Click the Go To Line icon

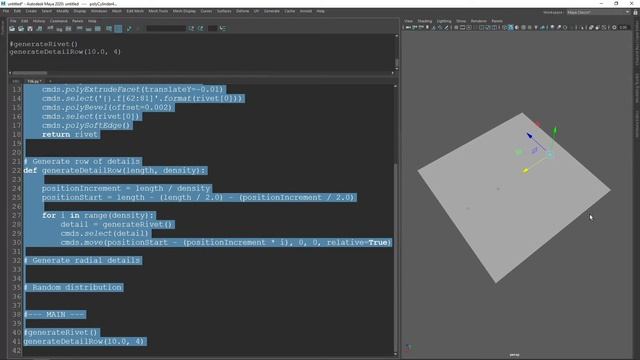[223, 29]
